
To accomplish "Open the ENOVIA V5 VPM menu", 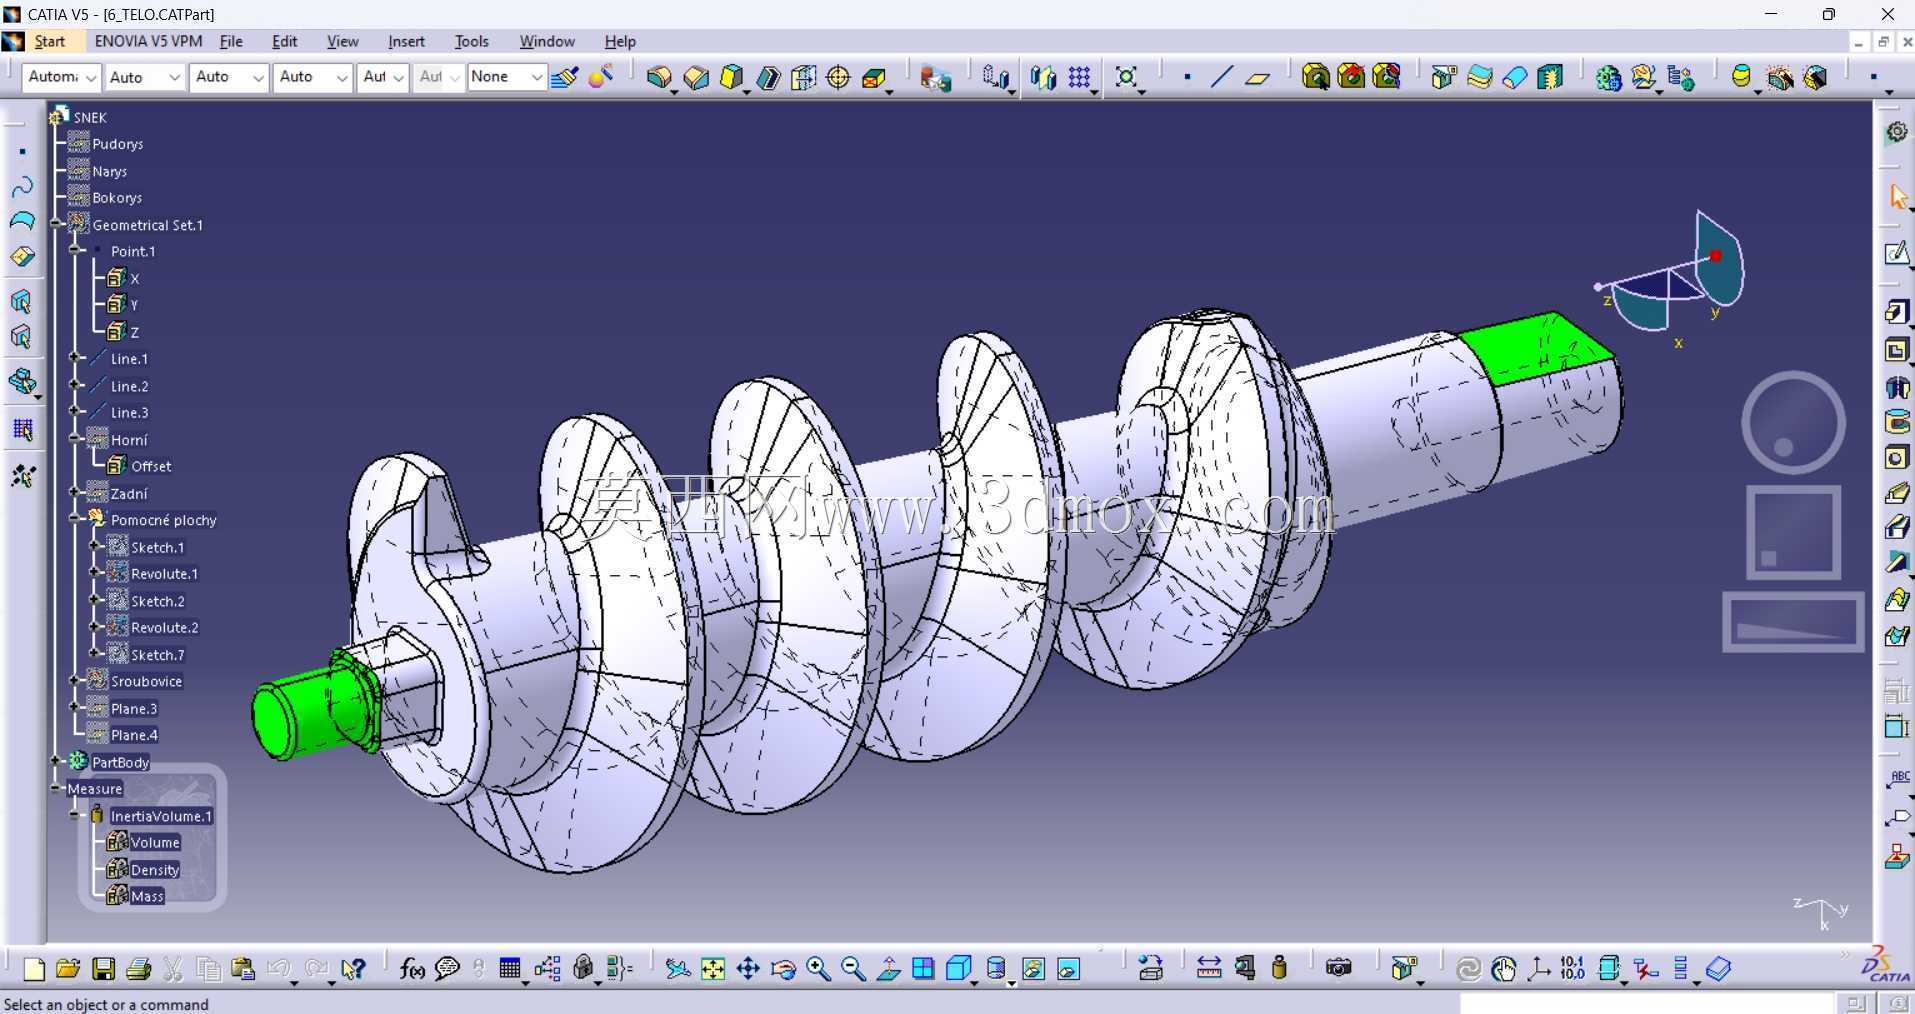I will click(148, 41).
